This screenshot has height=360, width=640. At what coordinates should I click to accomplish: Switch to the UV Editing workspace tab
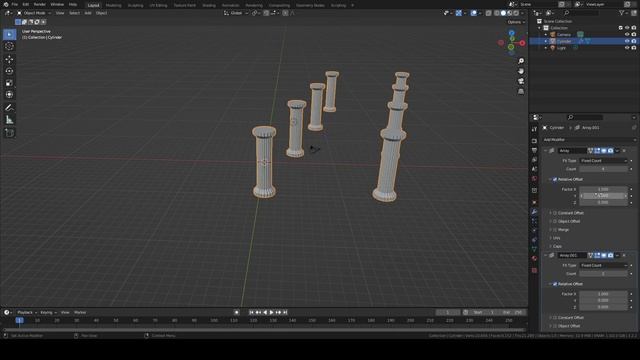(x=158, y=5)
